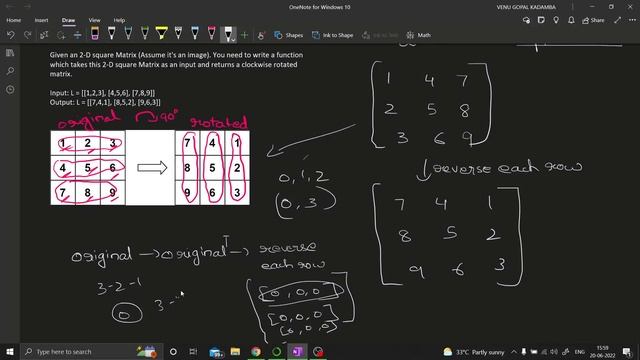Activate the Lasso Select tool
Screen dimensions: 640x360
[x=61, y=35]
